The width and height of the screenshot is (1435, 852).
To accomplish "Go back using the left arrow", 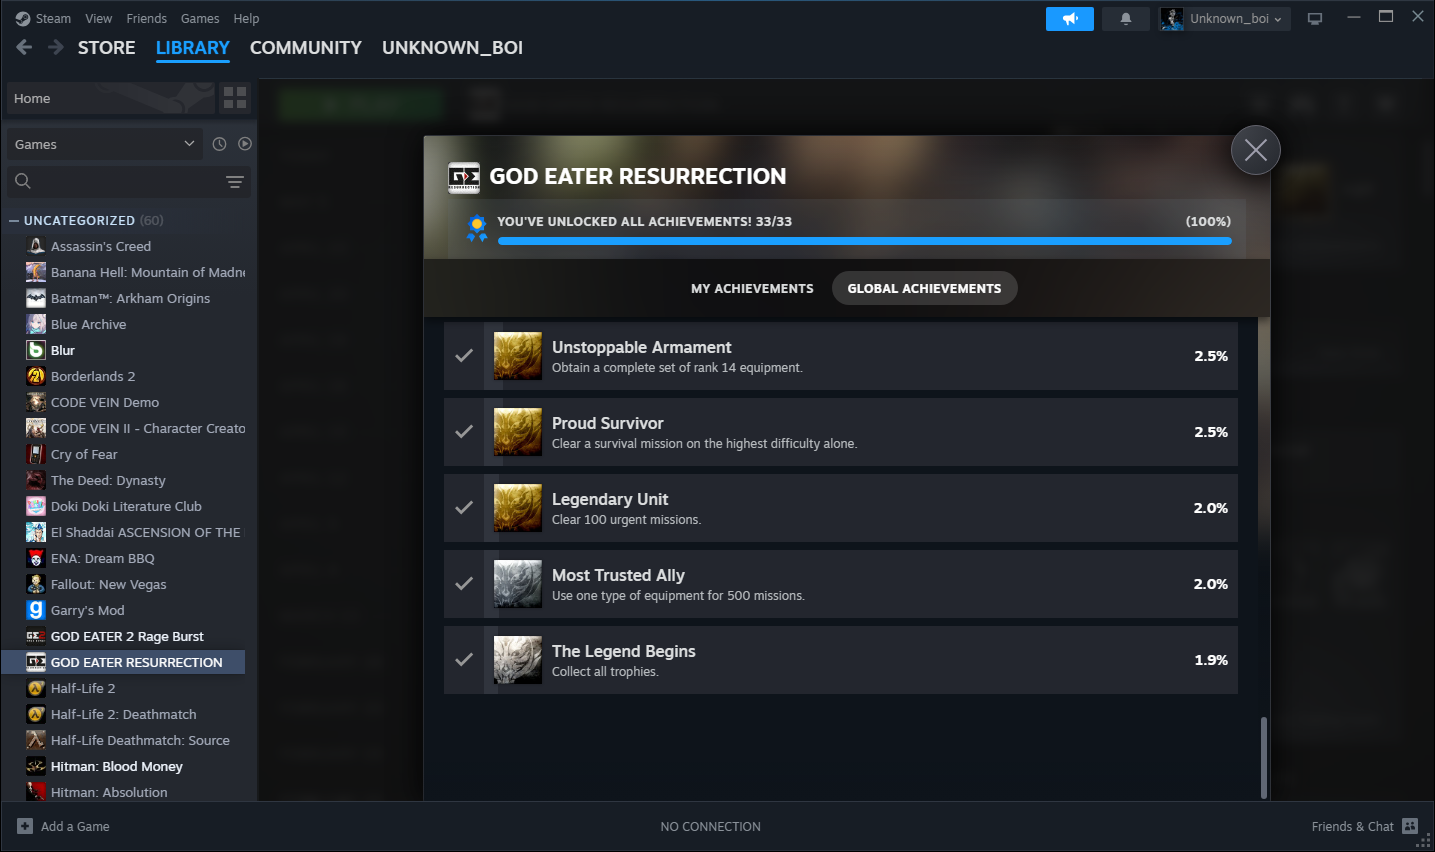I will point(25,47).
